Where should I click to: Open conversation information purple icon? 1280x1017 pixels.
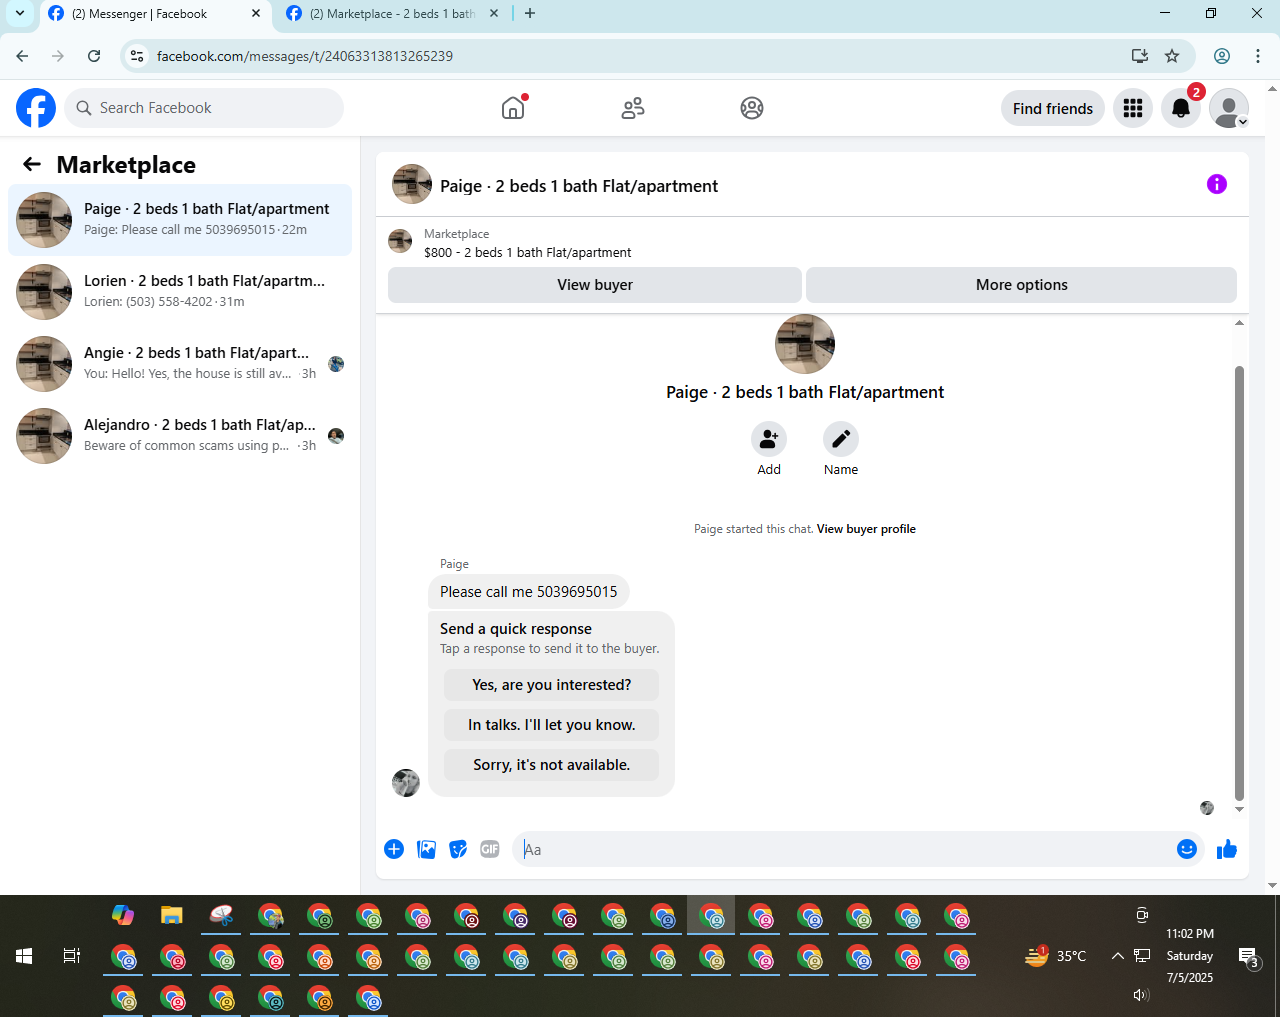pyautogui.click(x=1217, y=184)
